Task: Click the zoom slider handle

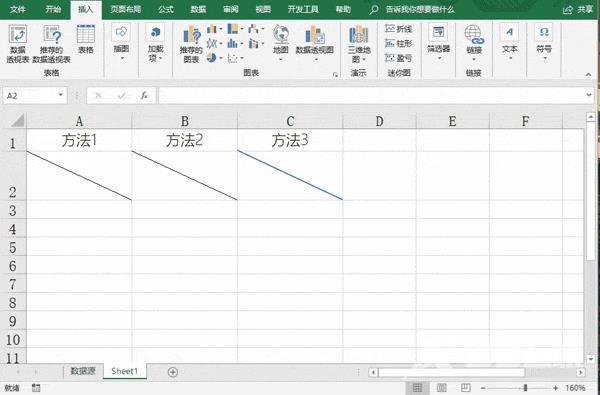Action: (525, 388)
